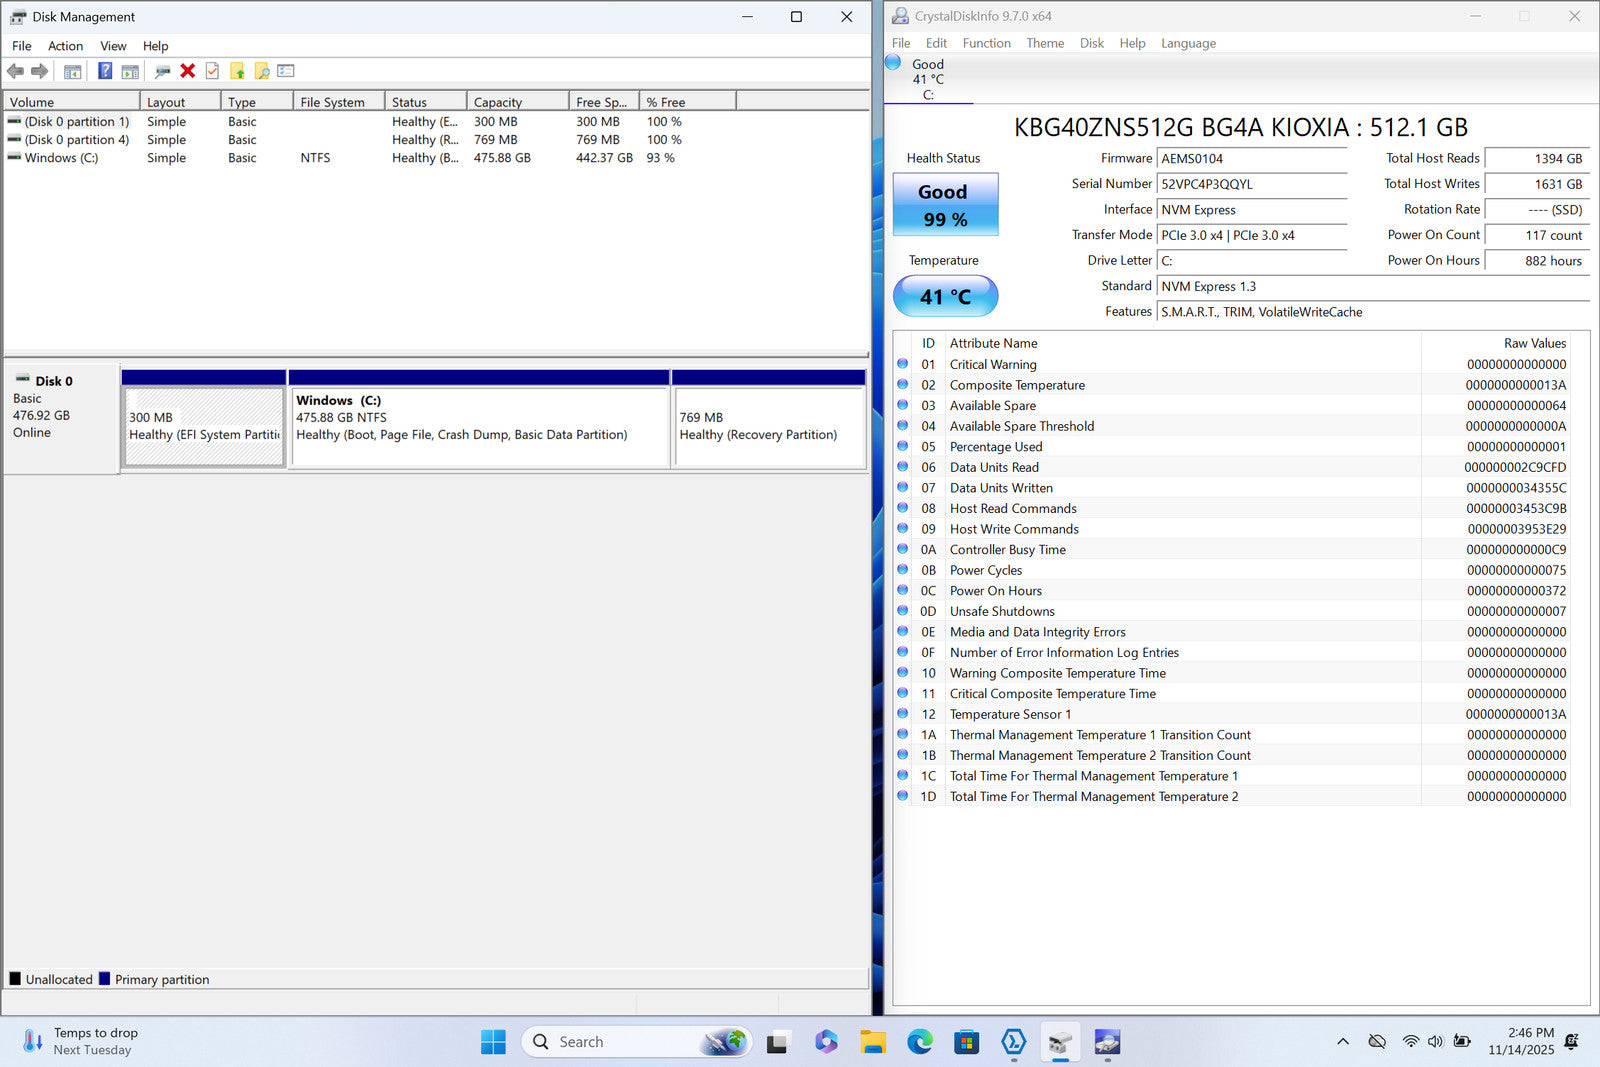The width and height of the screenshot is (1600, 1067).
Task: Click the 41 °C temperature button
Action: click(945, 297)
